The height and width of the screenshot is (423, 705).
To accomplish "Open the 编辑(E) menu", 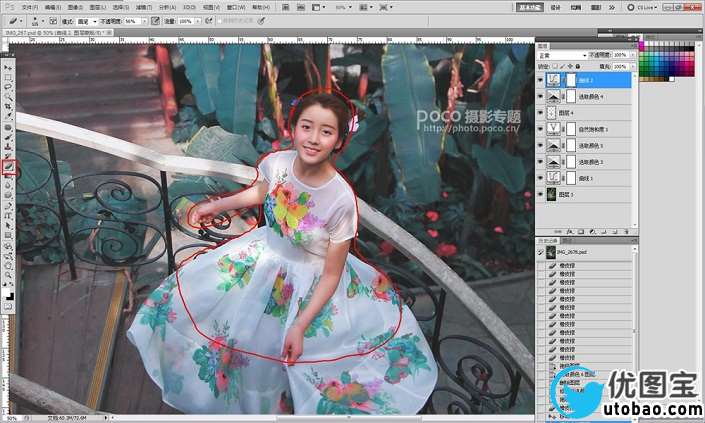I will click(53, 8).
